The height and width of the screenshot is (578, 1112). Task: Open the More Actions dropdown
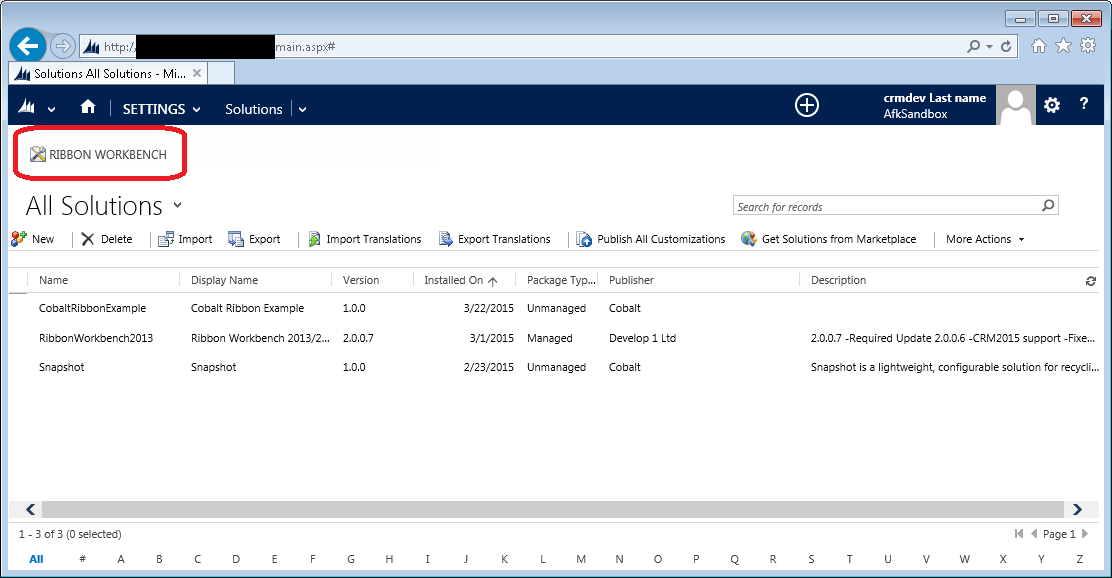(985, 239)
